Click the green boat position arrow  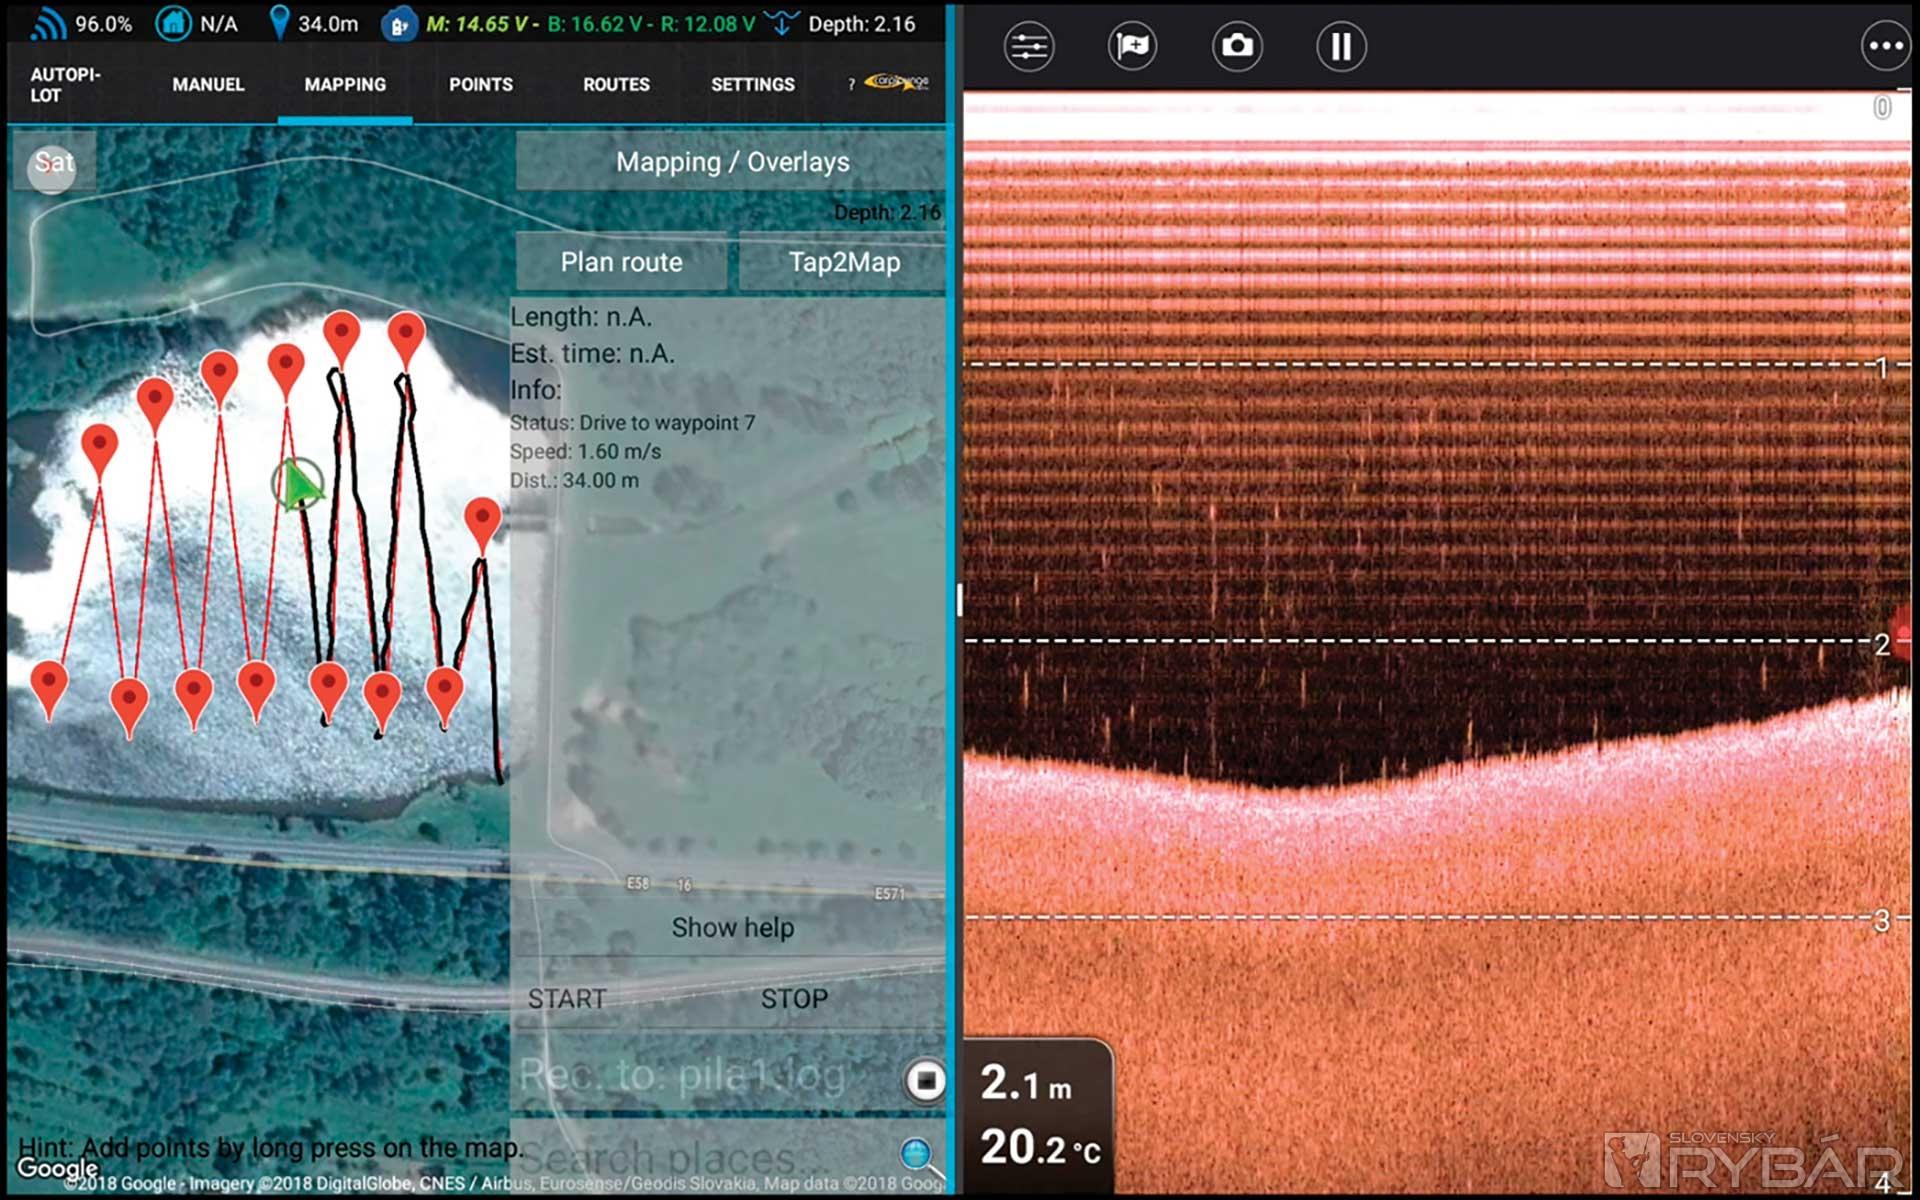tap(299, 485)
